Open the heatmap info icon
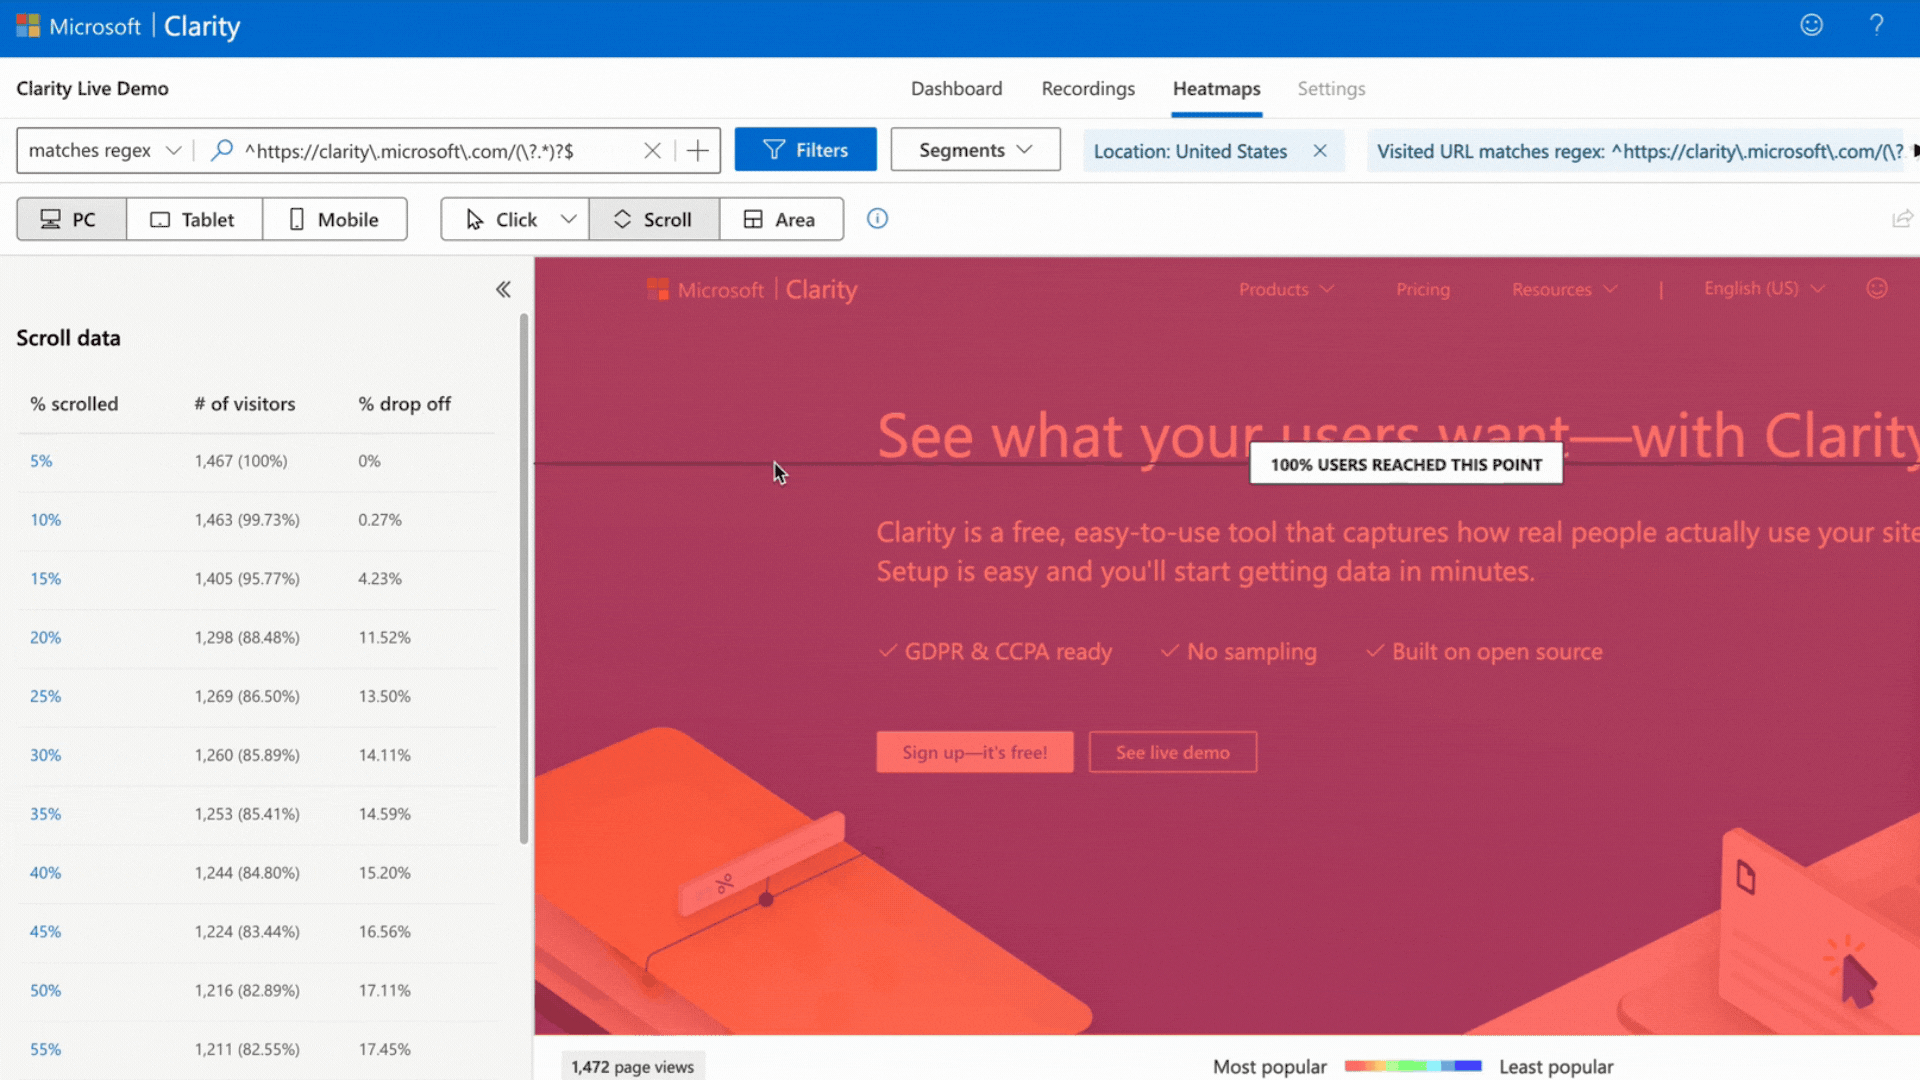The image size is (1920, 1080). (x=877, y=218)
